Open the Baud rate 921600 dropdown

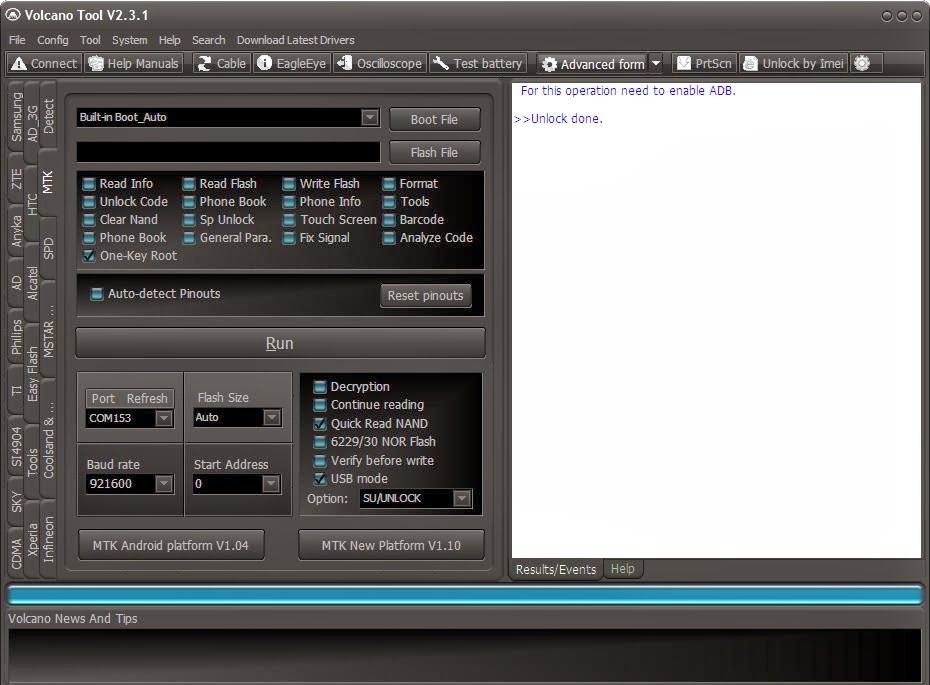coord(164,484)
